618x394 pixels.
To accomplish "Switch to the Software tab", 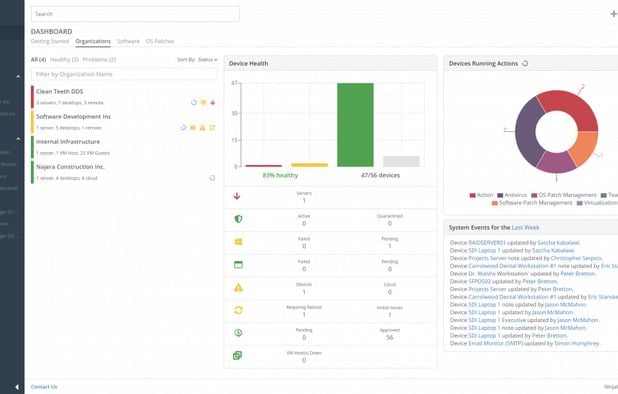I will pos(128,41).
